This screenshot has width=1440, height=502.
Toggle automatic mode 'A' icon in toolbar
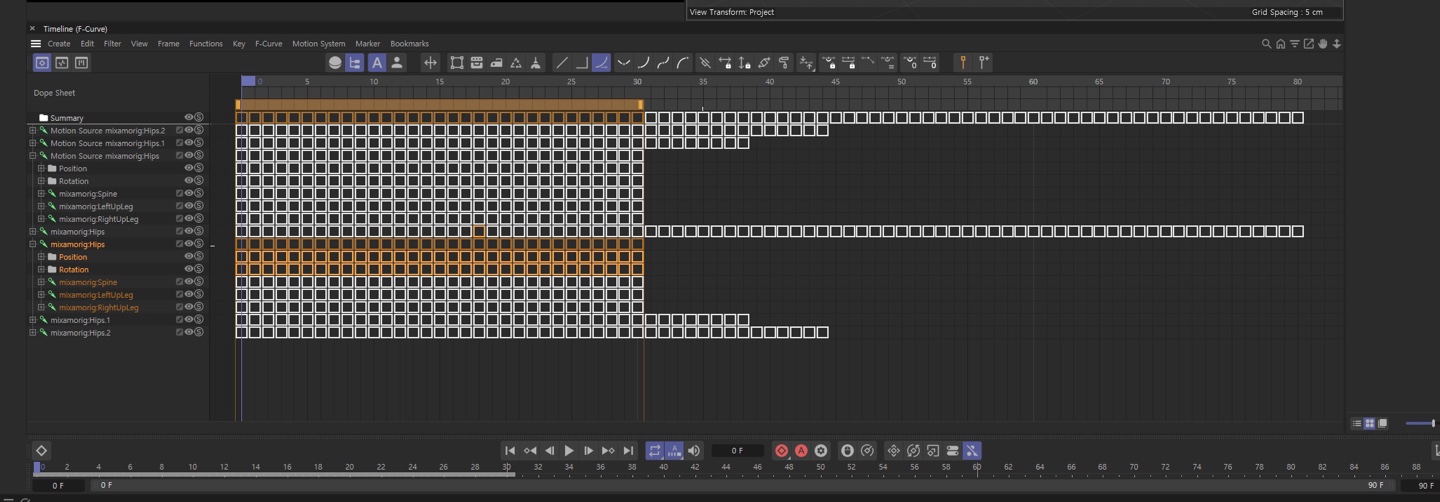377,63
